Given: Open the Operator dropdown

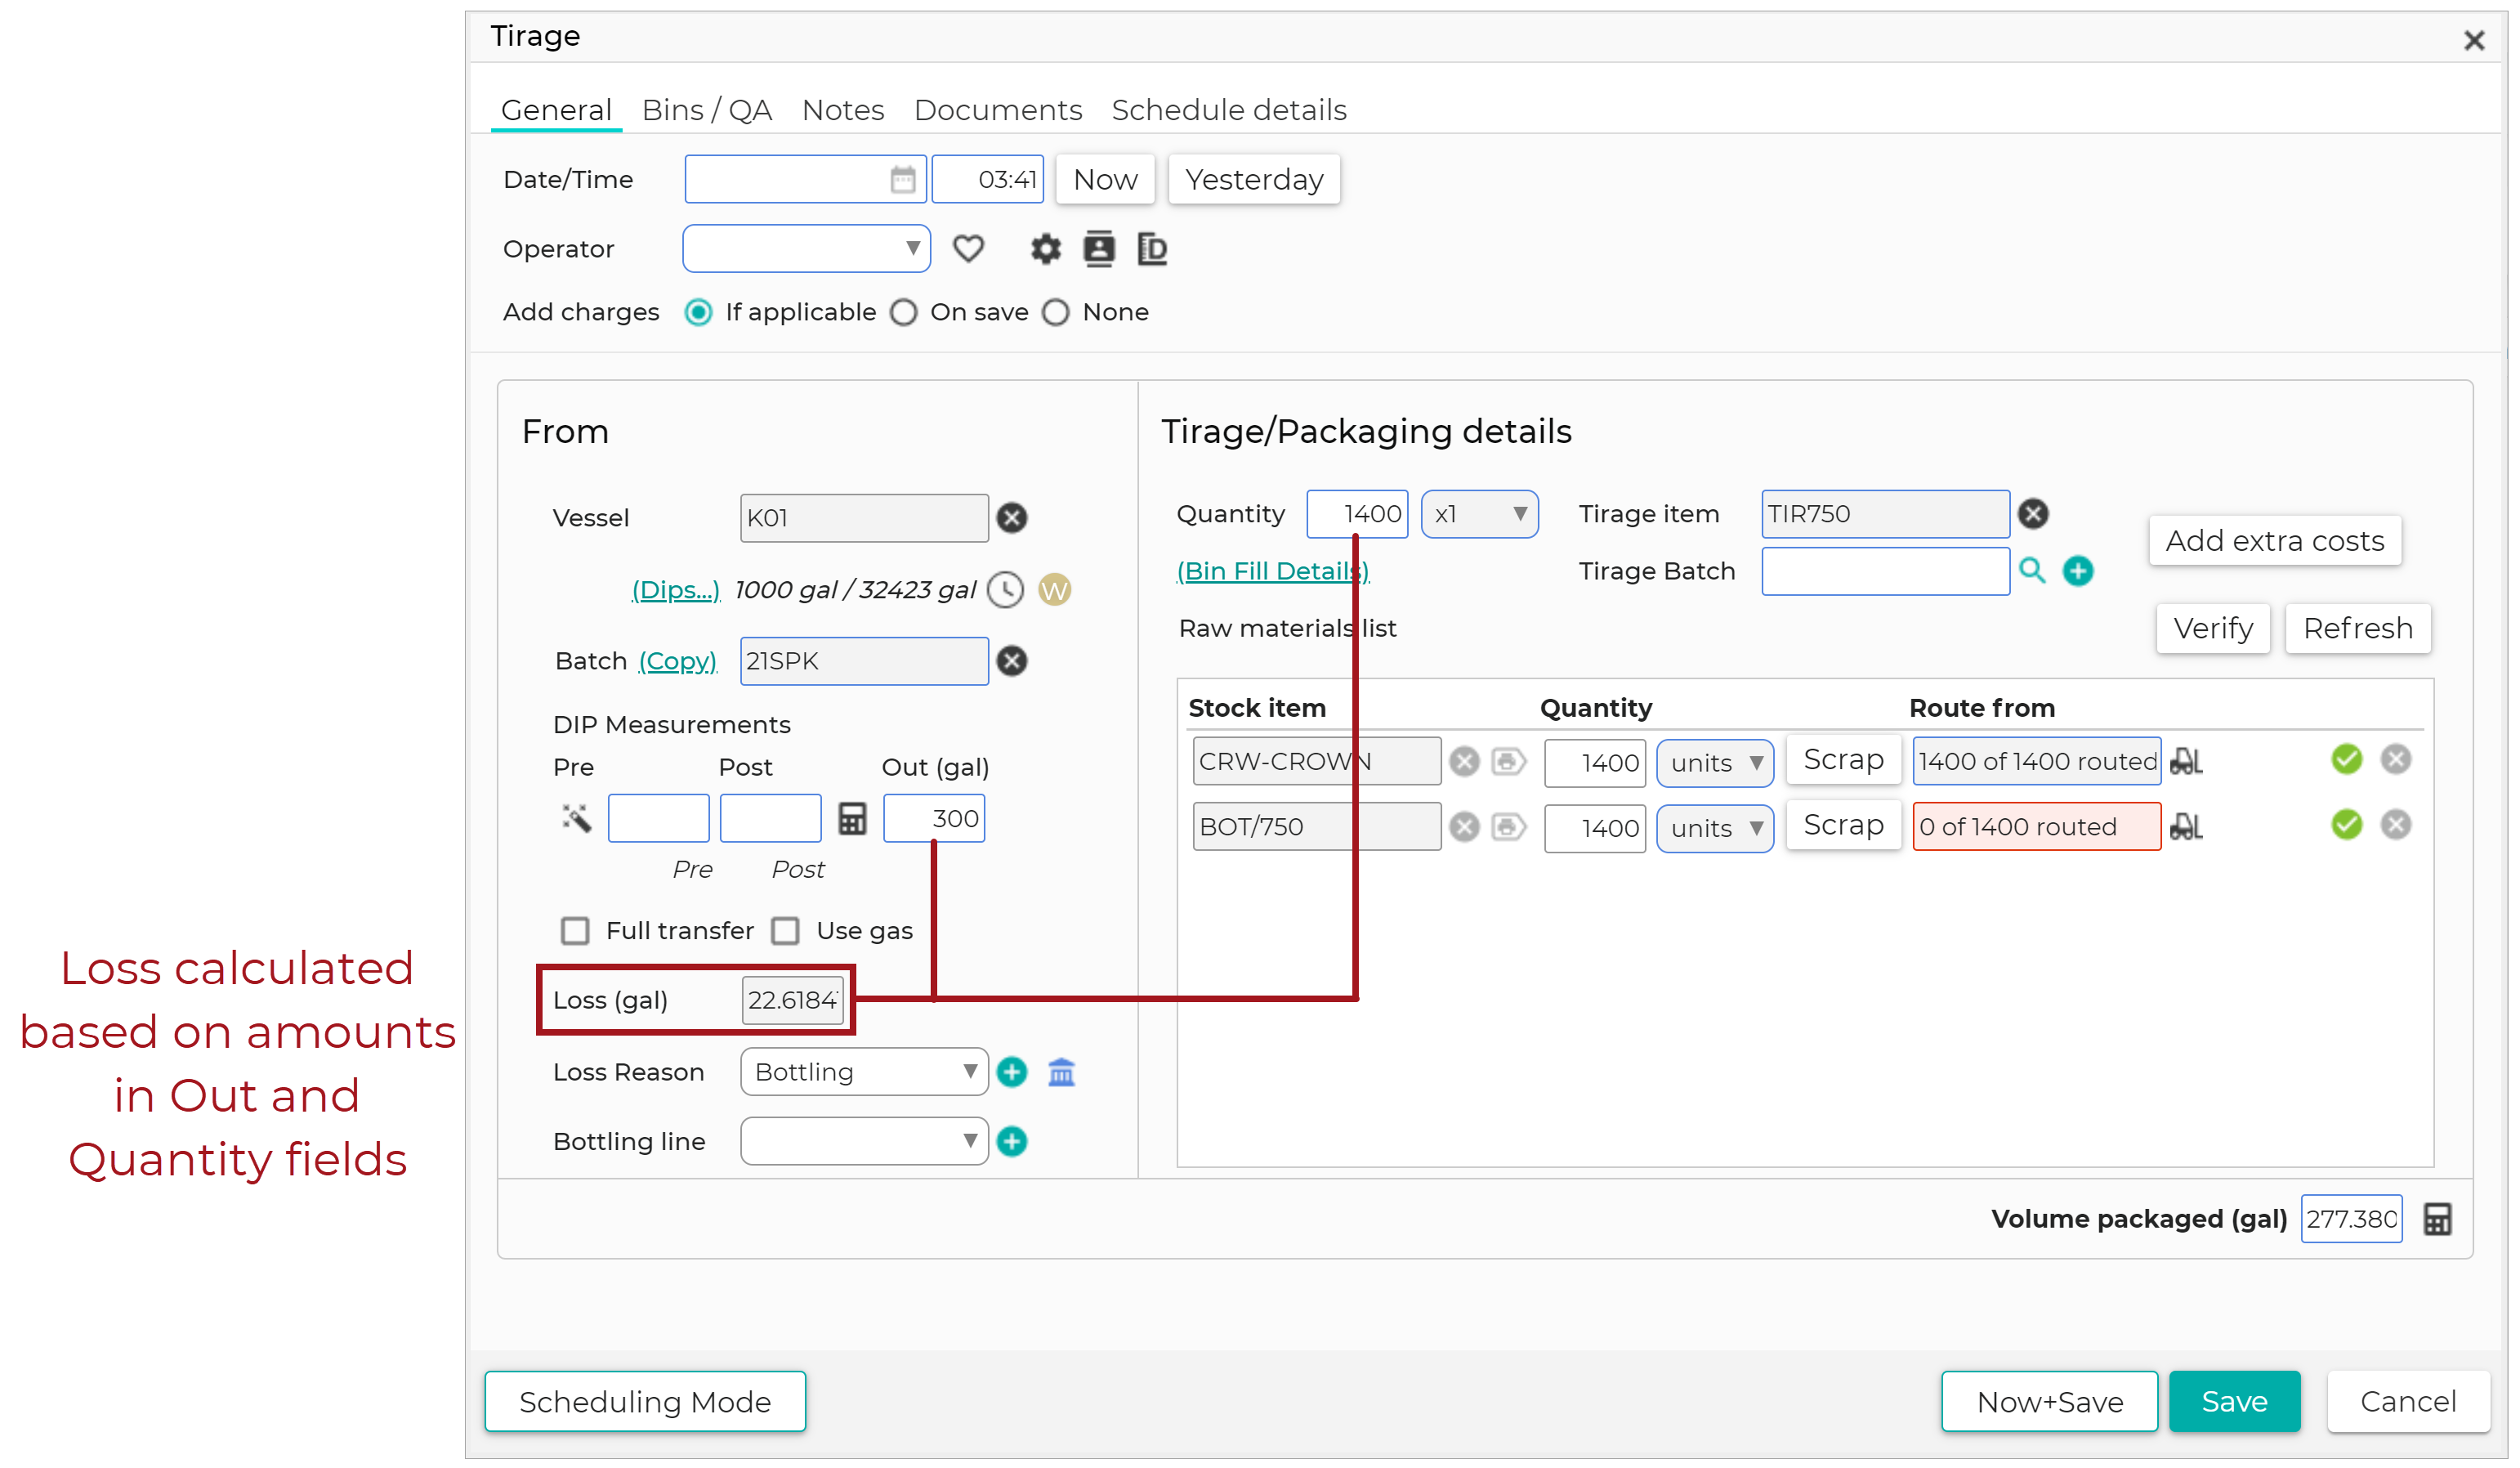Looking at the screenshot, I should tap(806, 249).
